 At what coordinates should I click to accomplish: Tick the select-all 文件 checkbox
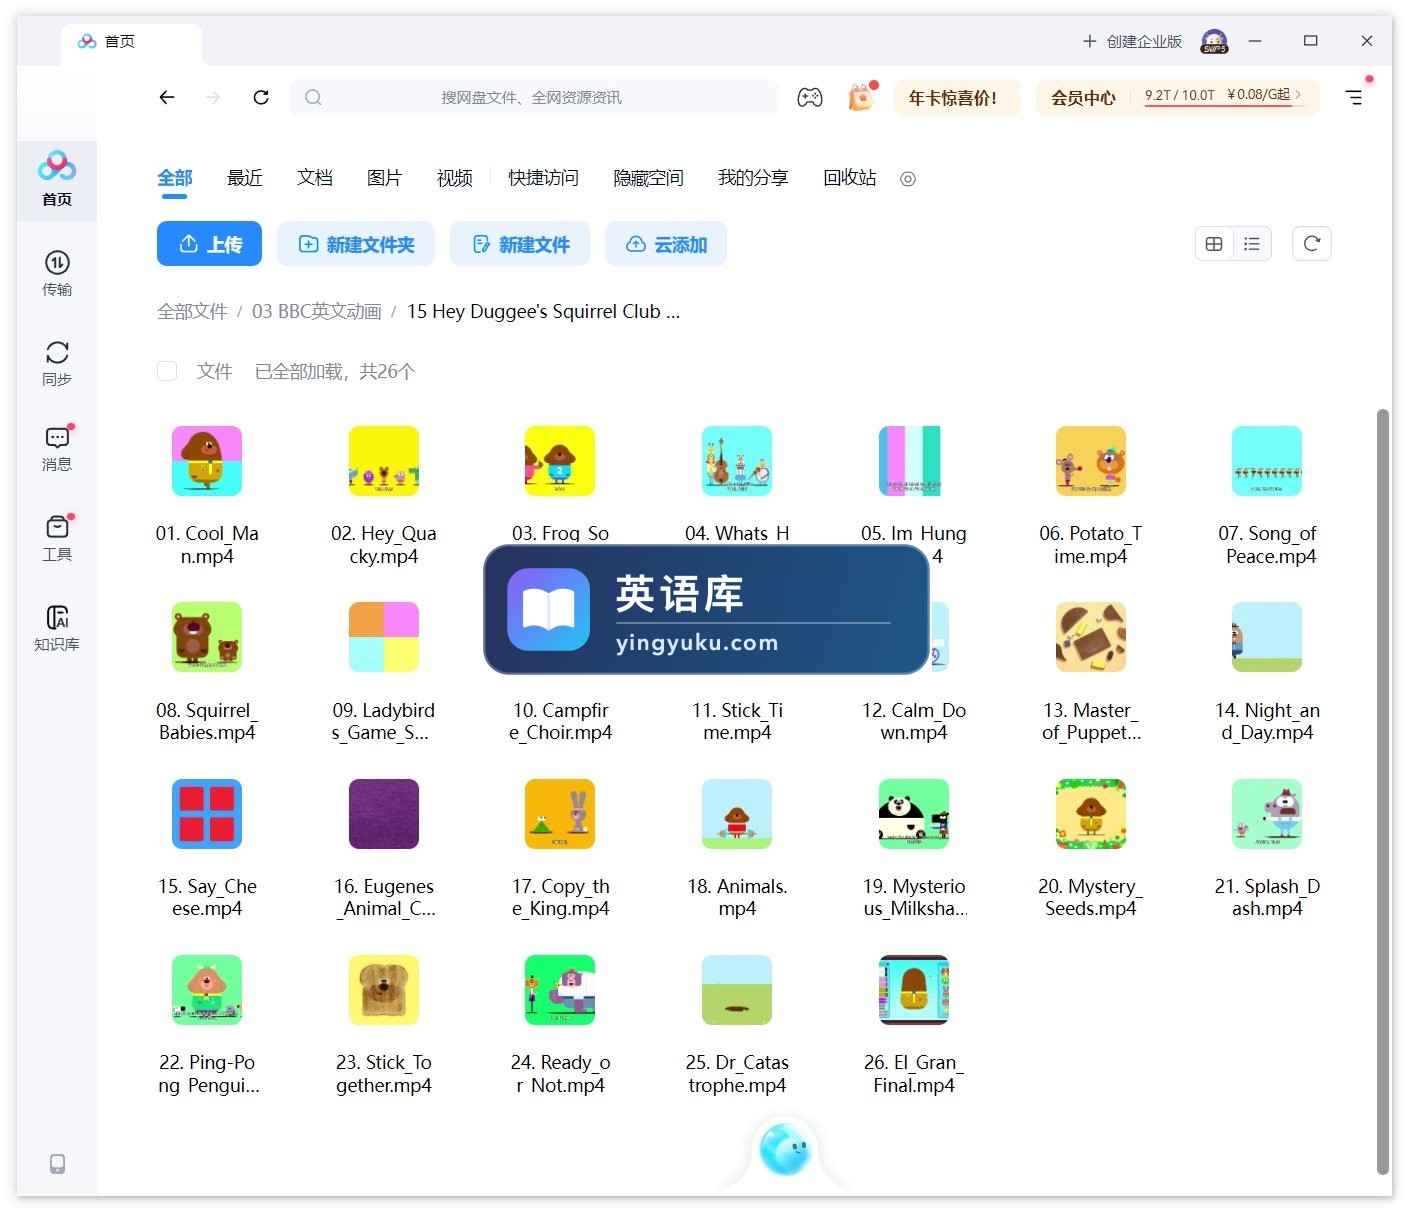tap(167, 371)
